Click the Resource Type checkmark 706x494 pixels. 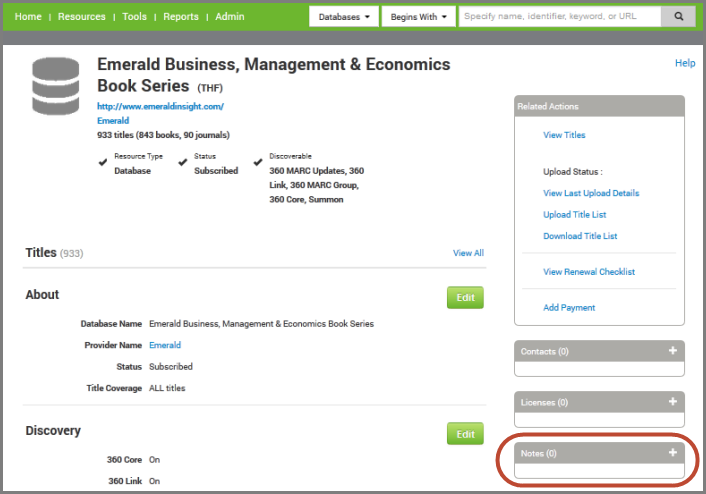(103, 162)
